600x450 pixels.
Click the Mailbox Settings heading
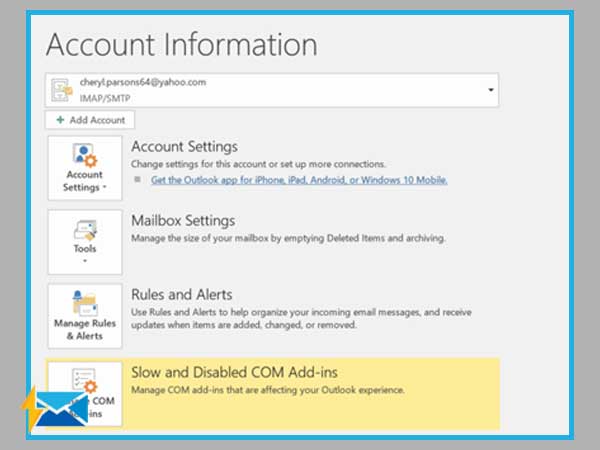coord(183,221)
